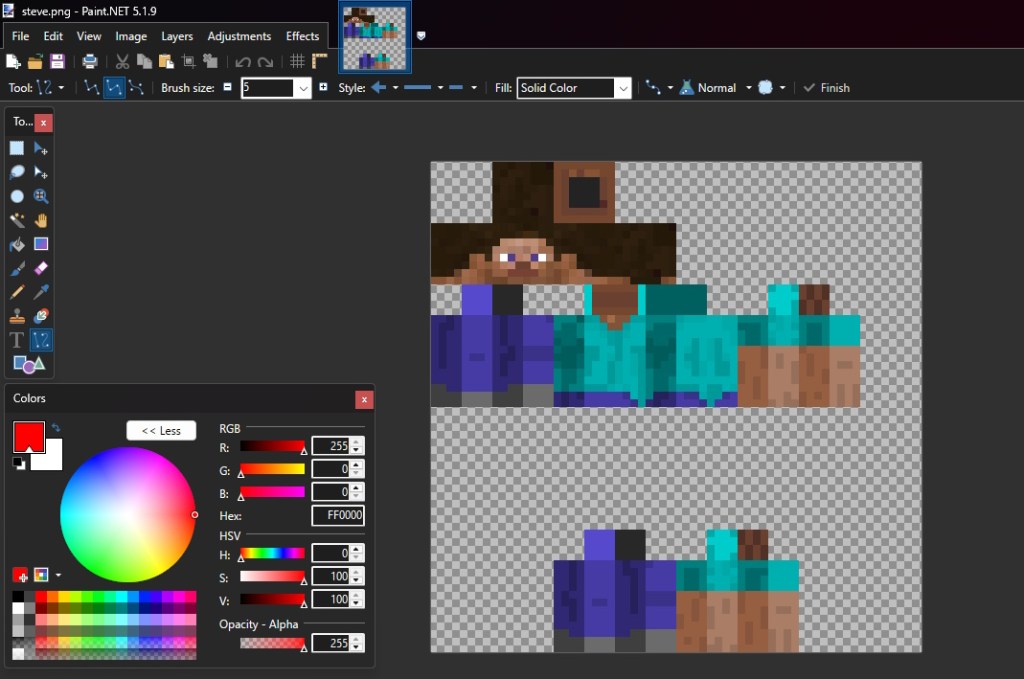Screen dimensions: 1024x679
Task: Enable the Spline curve mode
Action: [135, 87]
